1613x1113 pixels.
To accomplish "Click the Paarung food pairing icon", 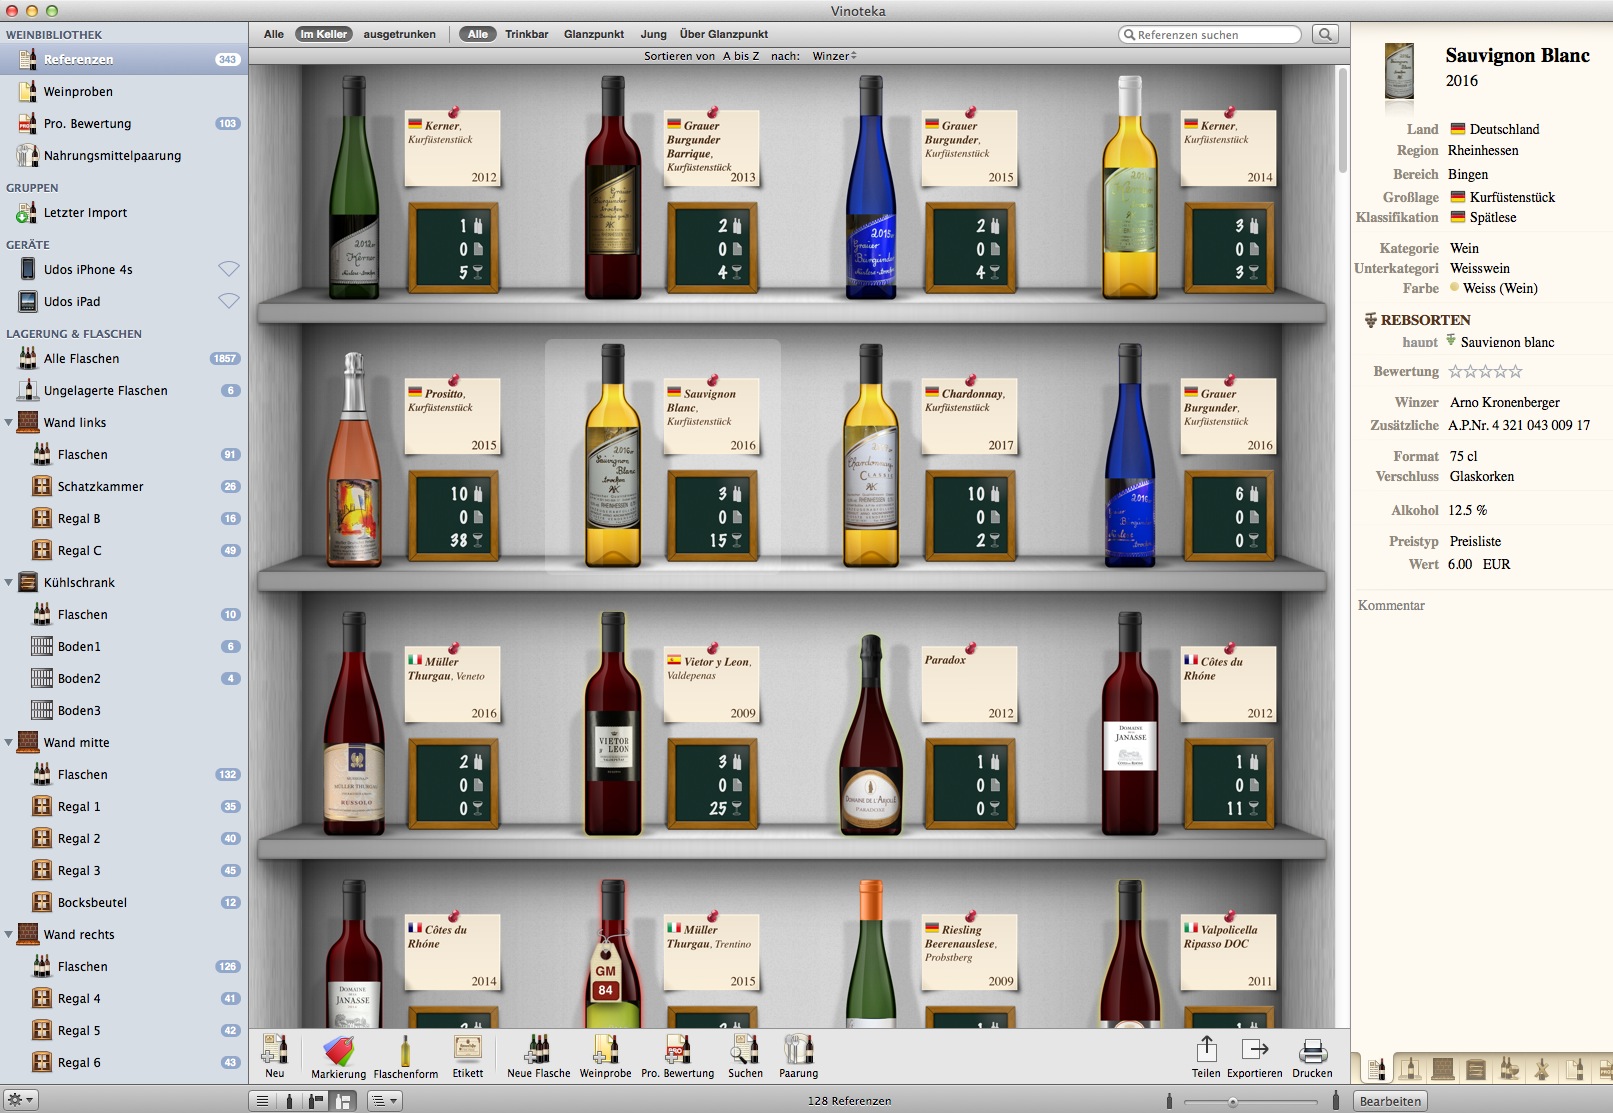I will (798, 1050).
